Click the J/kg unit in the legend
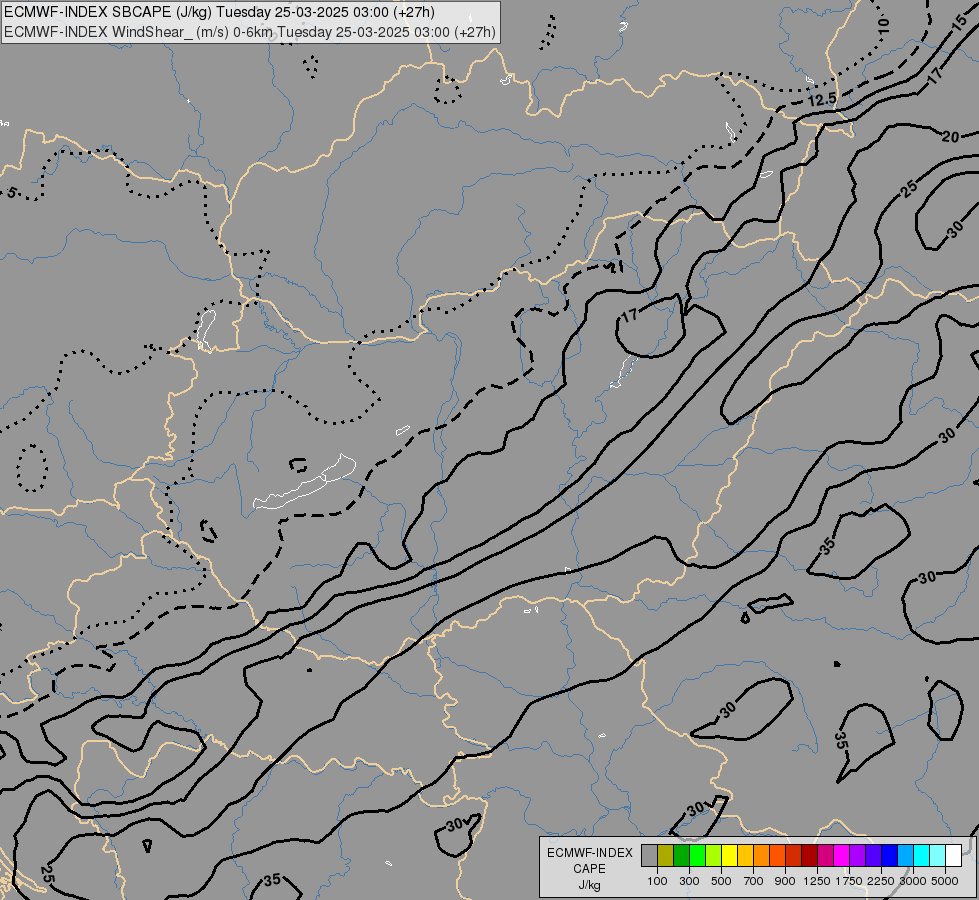979x900 pixels. [589, 885]
